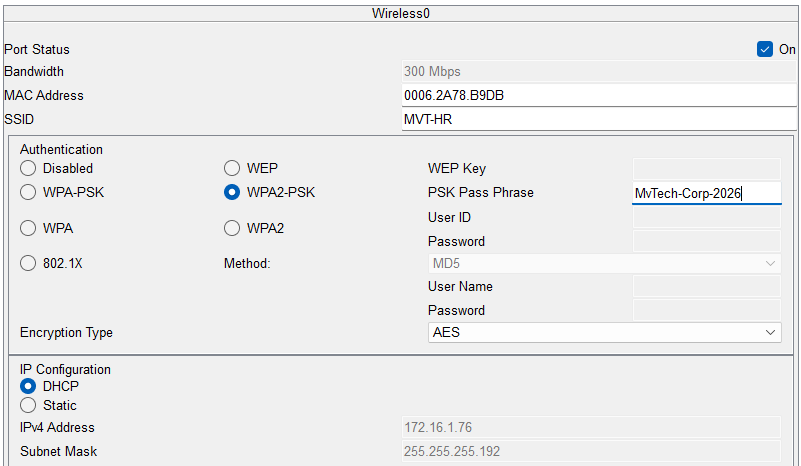The width and height of the screenshot is (801, 466).
Task: Click the Subnet Mask label
Action: point(59,451)
